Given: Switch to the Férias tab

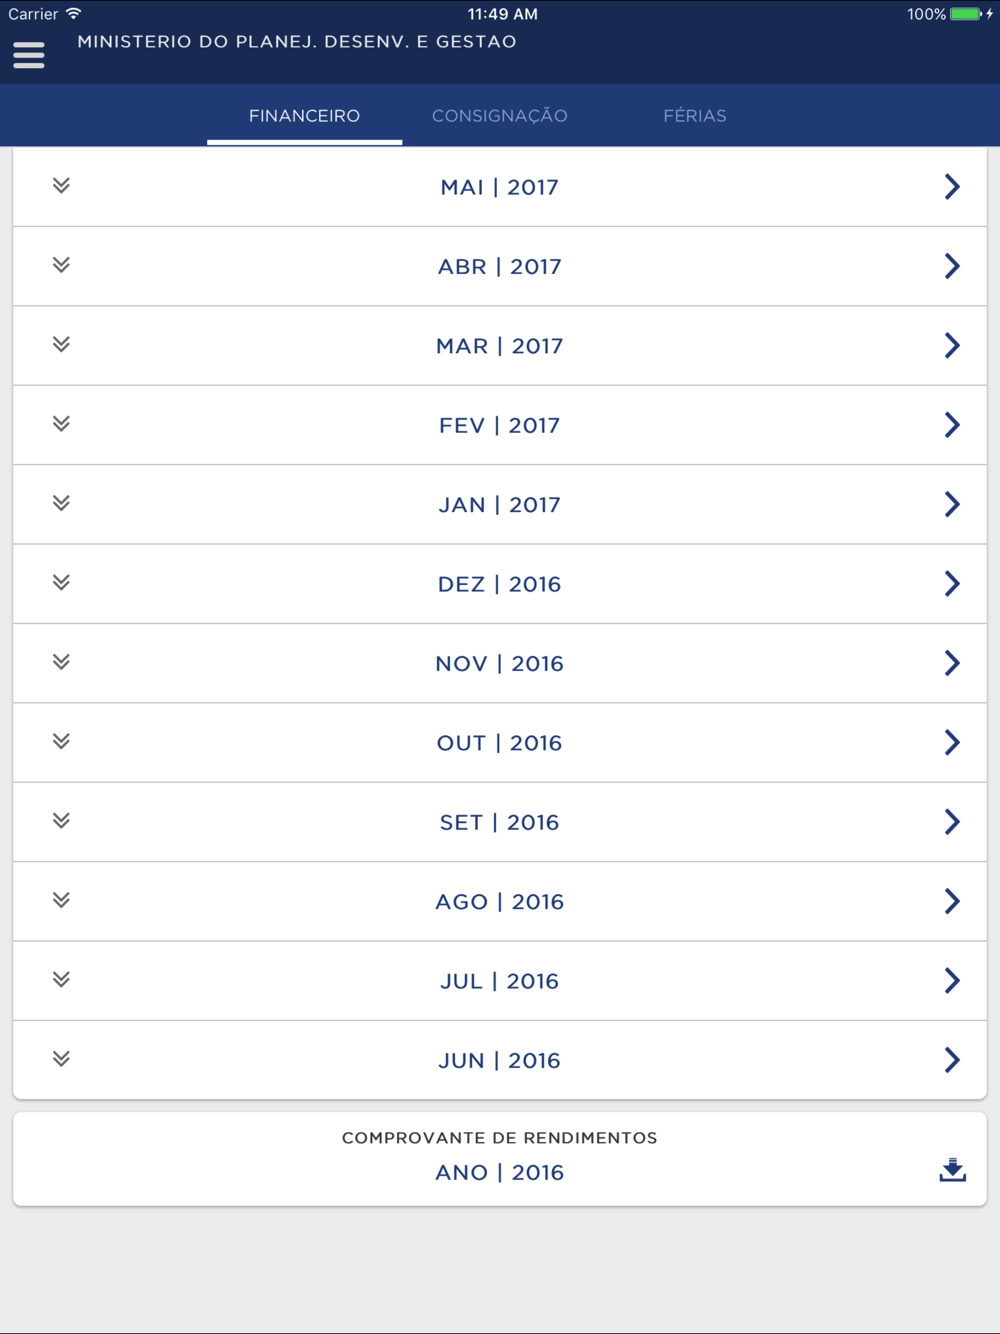Looking at the screenshot, I should coord(694,116).
